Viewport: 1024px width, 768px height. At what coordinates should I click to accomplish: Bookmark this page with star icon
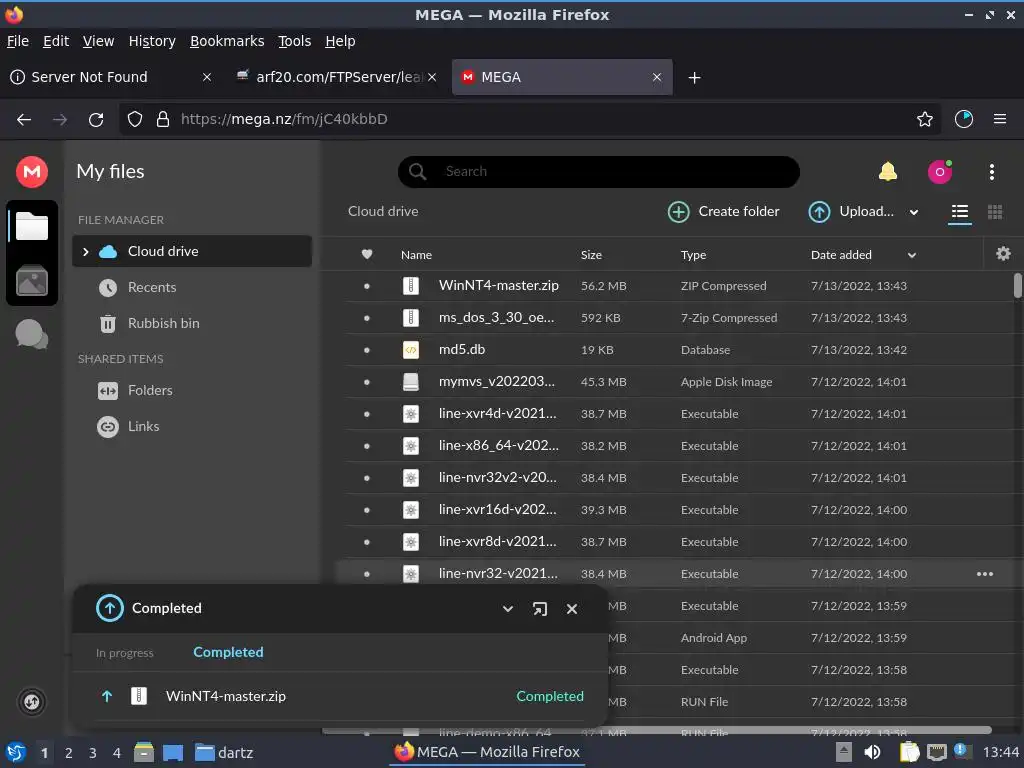click(x=924, y=119)
